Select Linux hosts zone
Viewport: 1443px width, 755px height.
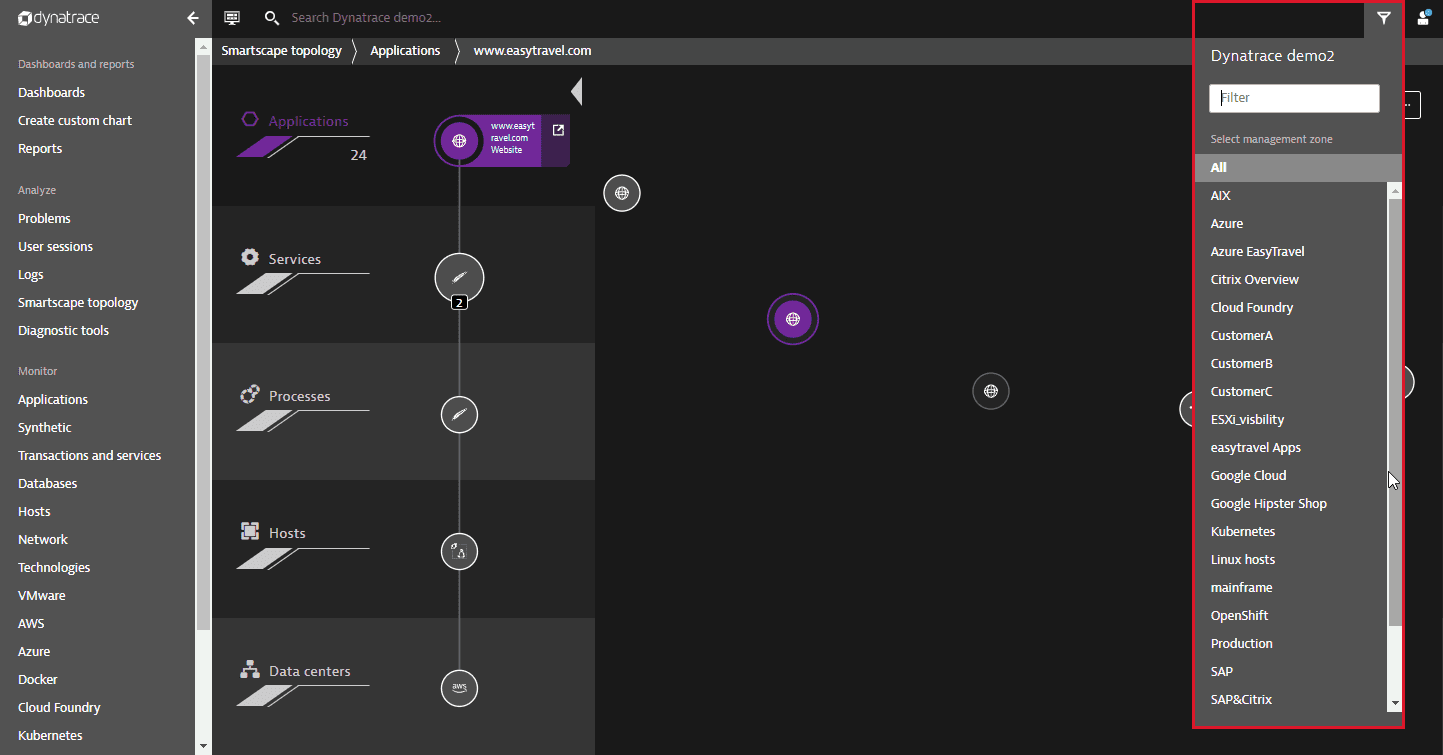(x=1242, y=560)
